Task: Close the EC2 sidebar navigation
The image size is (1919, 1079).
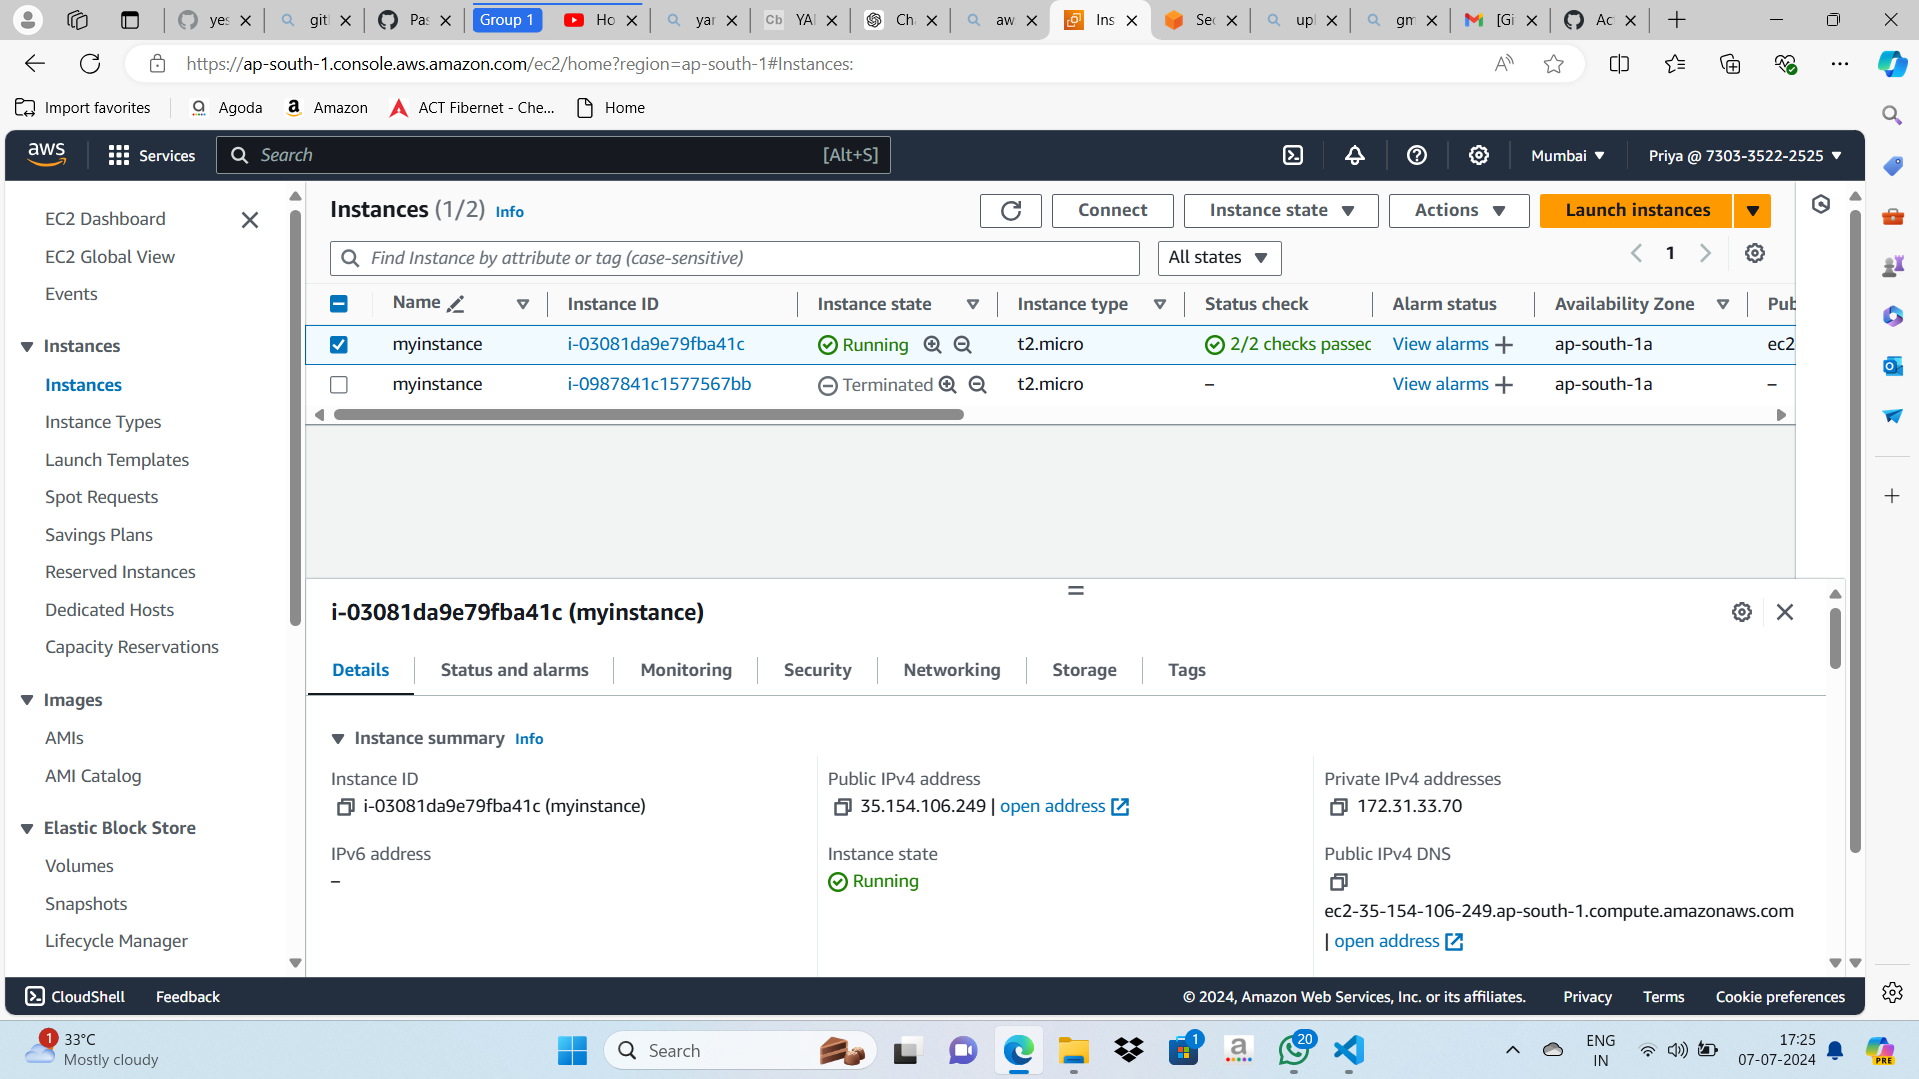Action: pyautogui.click(x=250, y=220)
